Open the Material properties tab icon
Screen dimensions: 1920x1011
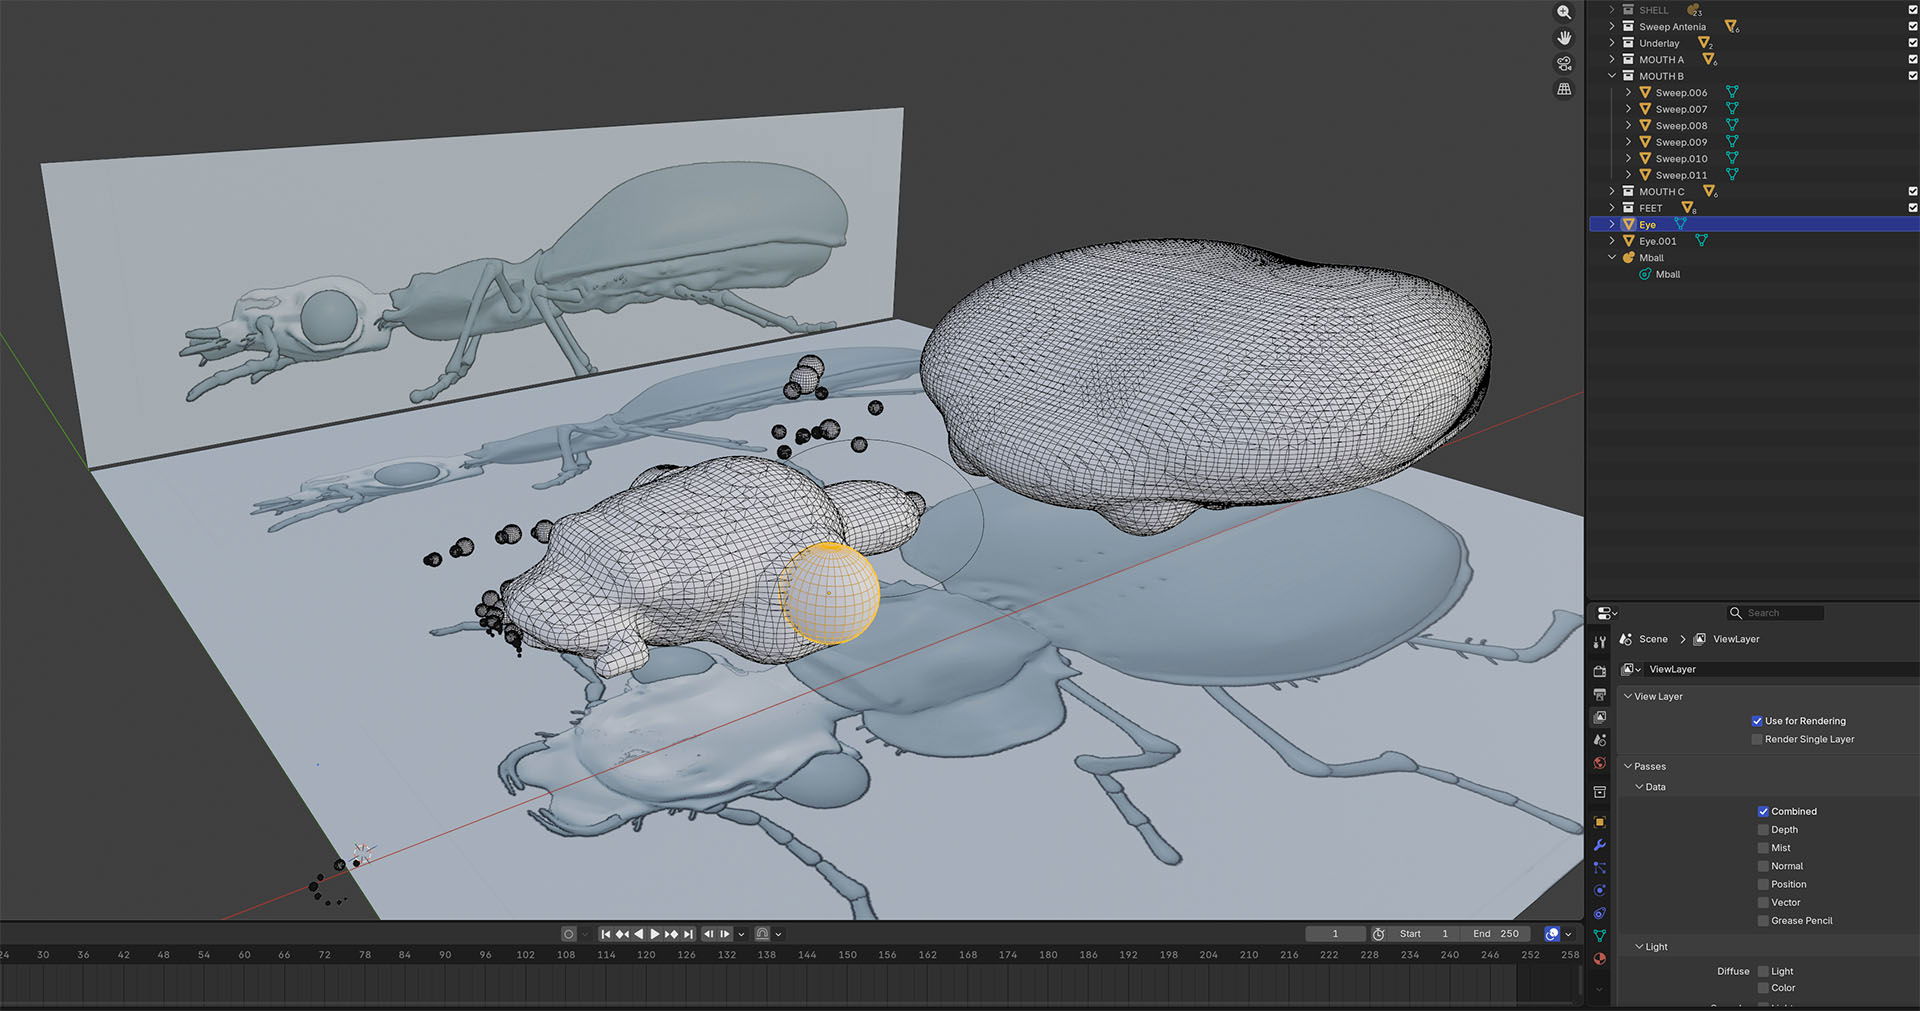click(x=1600, y=959)
